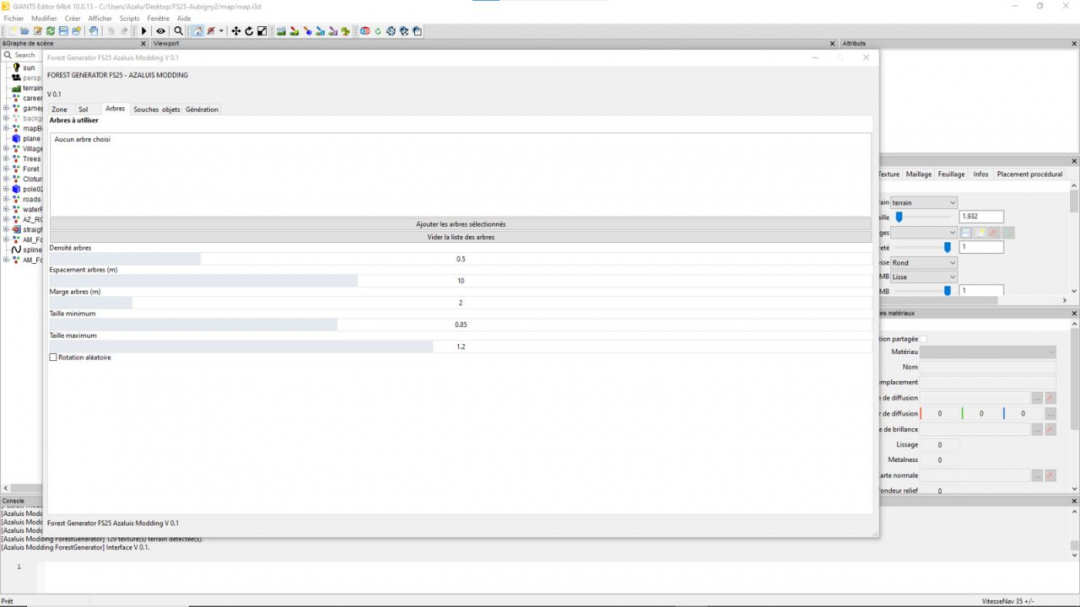Click the eye visibility toolbar icon
Image resolution: width=1080 pixels, height=607 pixels.
(160, 31)
